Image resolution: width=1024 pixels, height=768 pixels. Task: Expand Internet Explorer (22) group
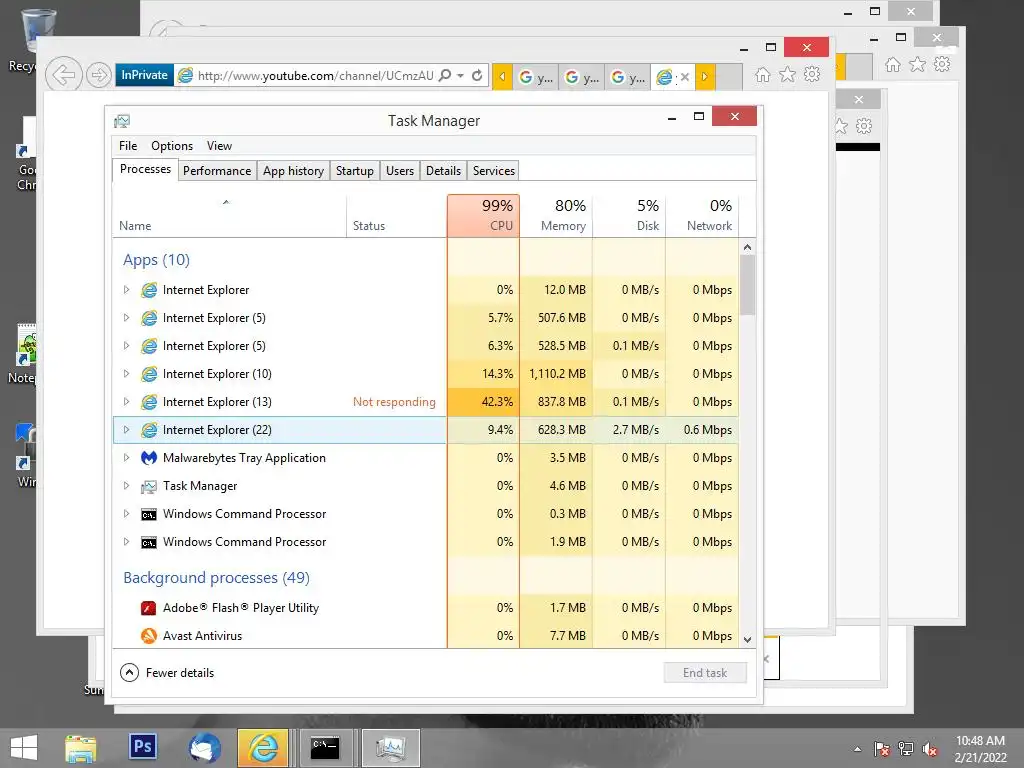pyautogui.click(x=127, y=430)
